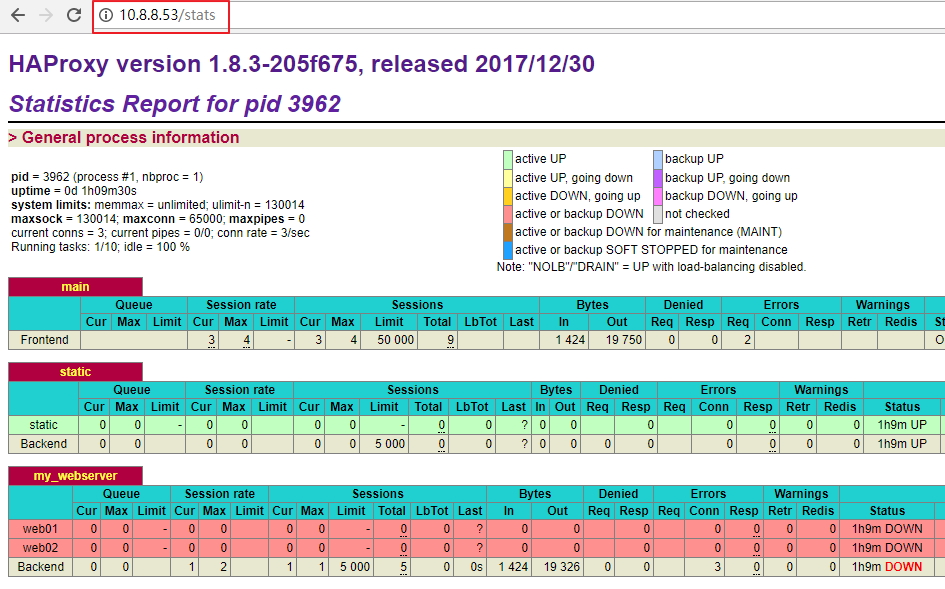The image size is (945, 589).
Task: Reload the stats page
Action: tap(74, 15)
